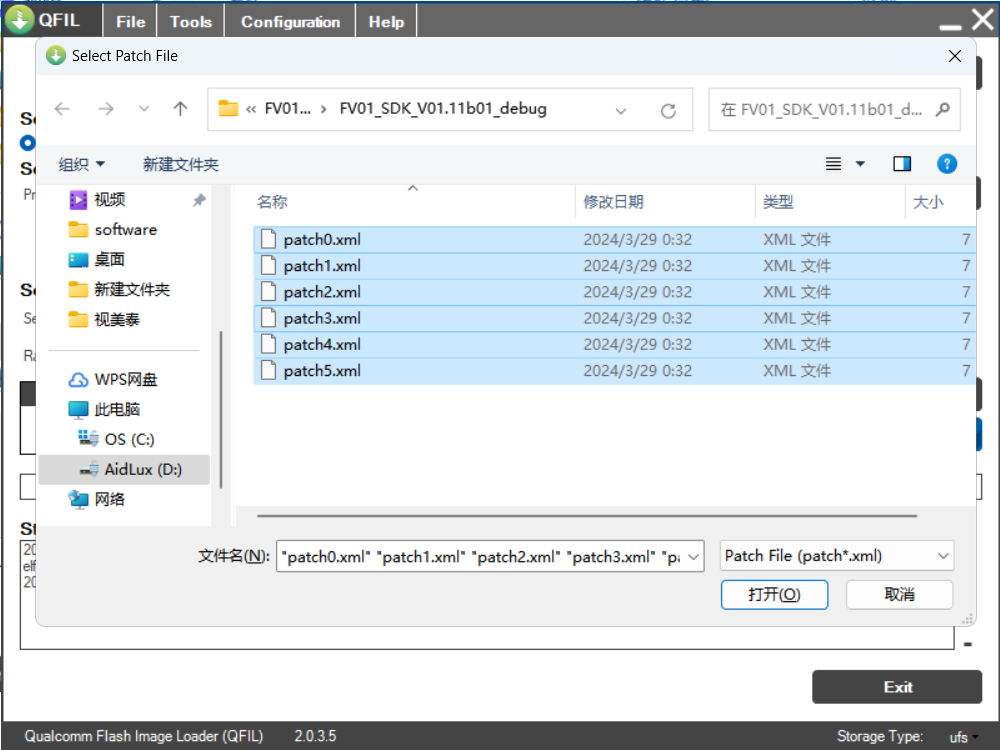Select the 视频 folder in sidebar
The image size is (1000, 750).
click(109, 200)
